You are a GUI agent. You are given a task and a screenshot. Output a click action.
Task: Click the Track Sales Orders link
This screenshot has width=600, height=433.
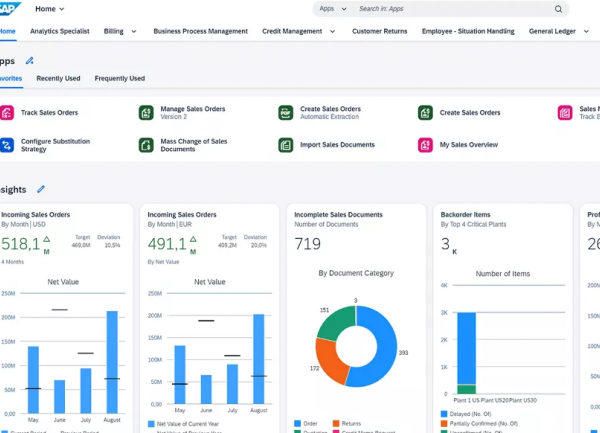tap(49, 112)
